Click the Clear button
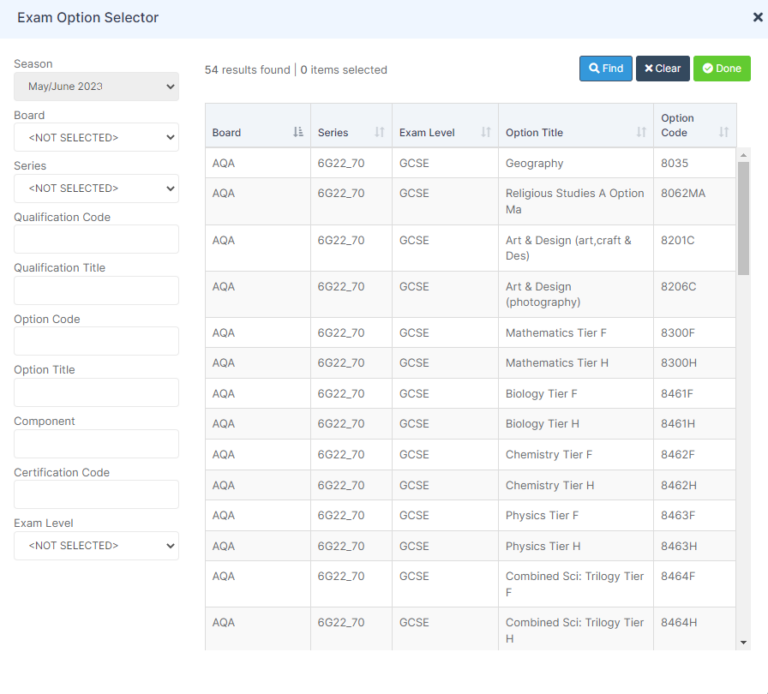The width and height of the screenshot is (768, 694). (x=662, y=69)
